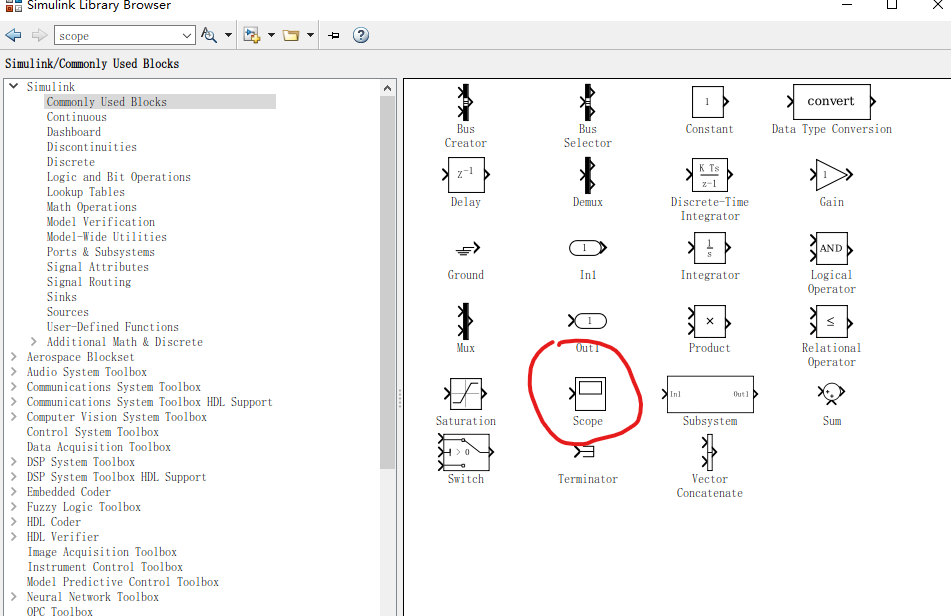
Task: Pick the Terminator block
Action: click(585, 451)
